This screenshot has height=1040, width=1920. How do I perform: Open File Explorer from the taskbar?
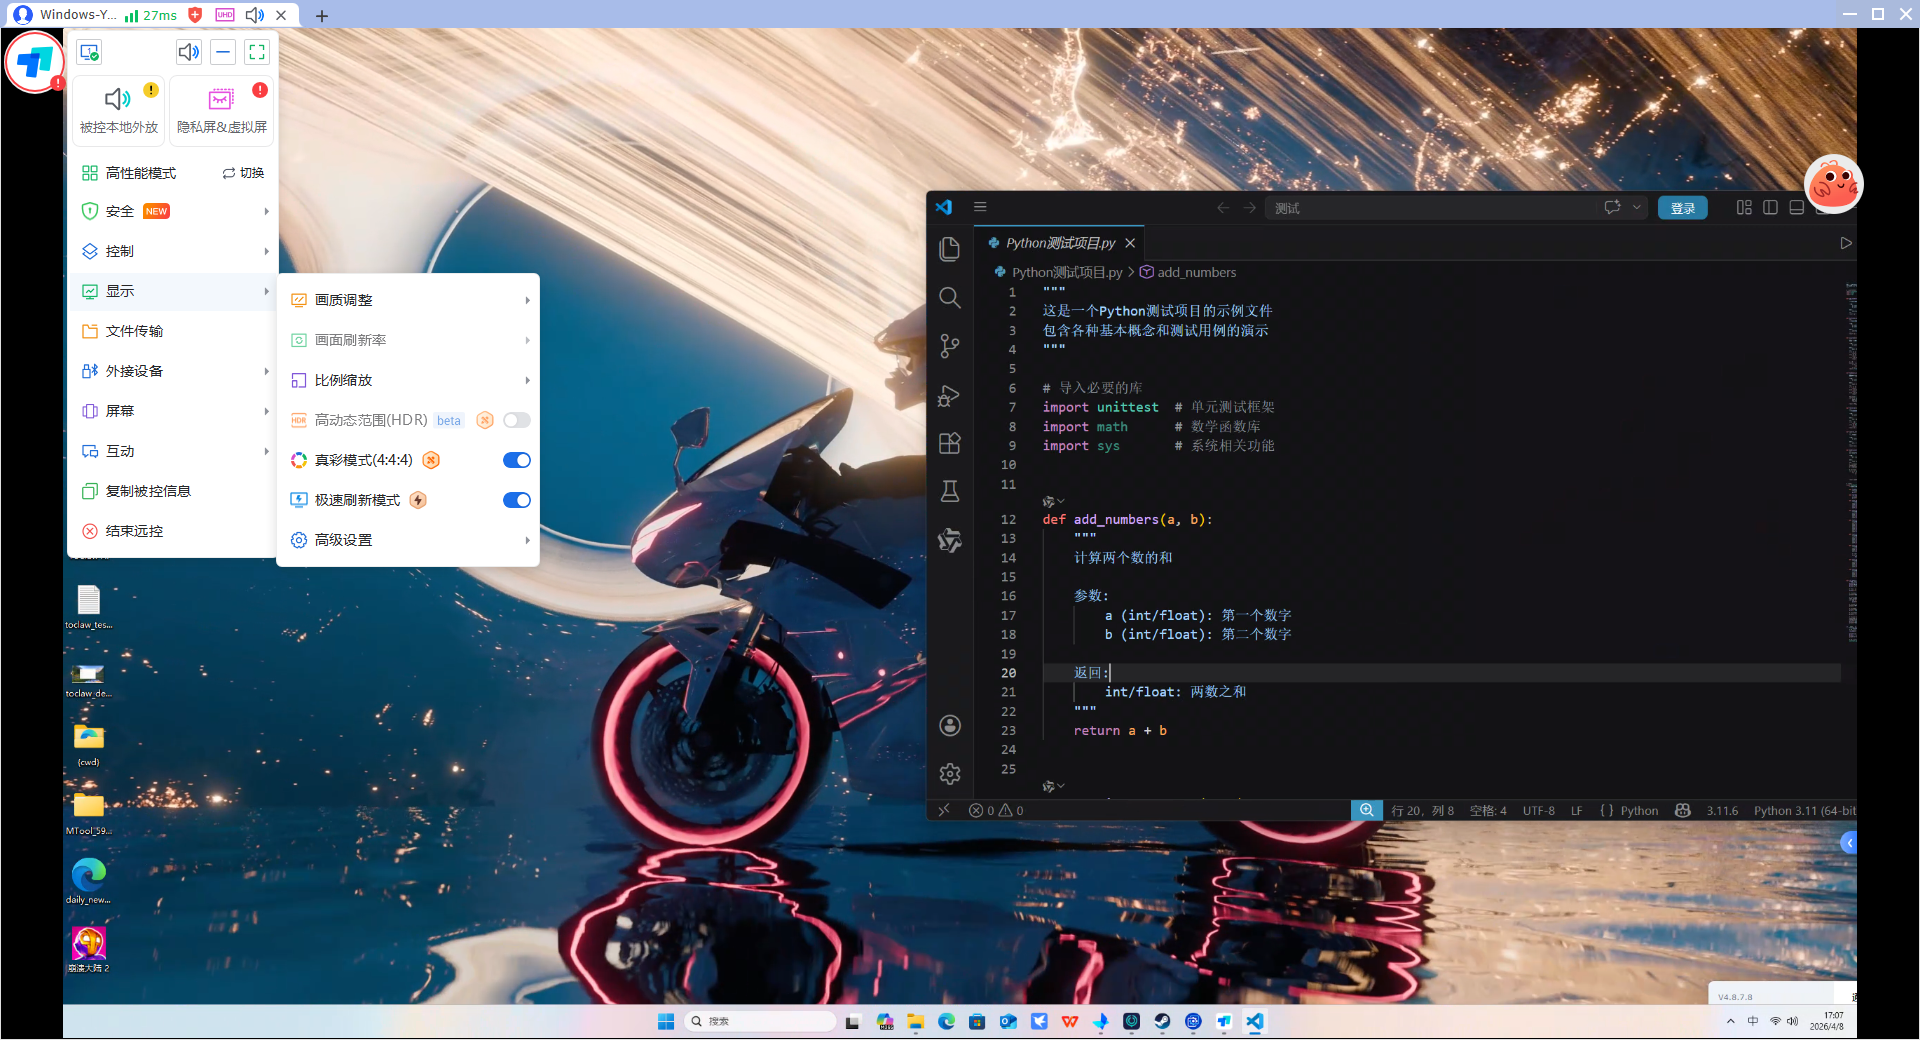coord(915,1021)
